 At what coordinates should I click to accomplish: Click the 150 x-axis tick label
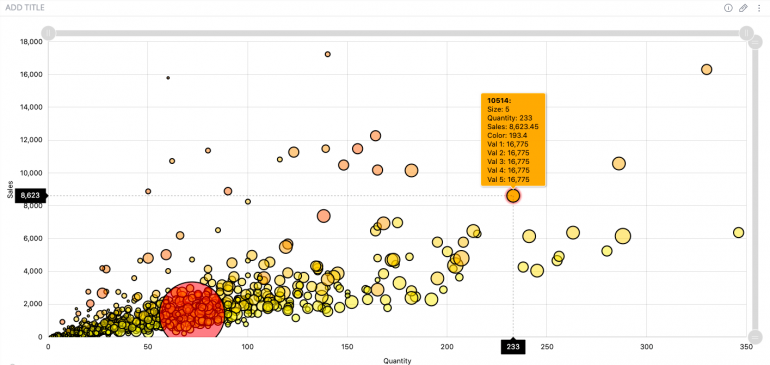coord(347,347)
